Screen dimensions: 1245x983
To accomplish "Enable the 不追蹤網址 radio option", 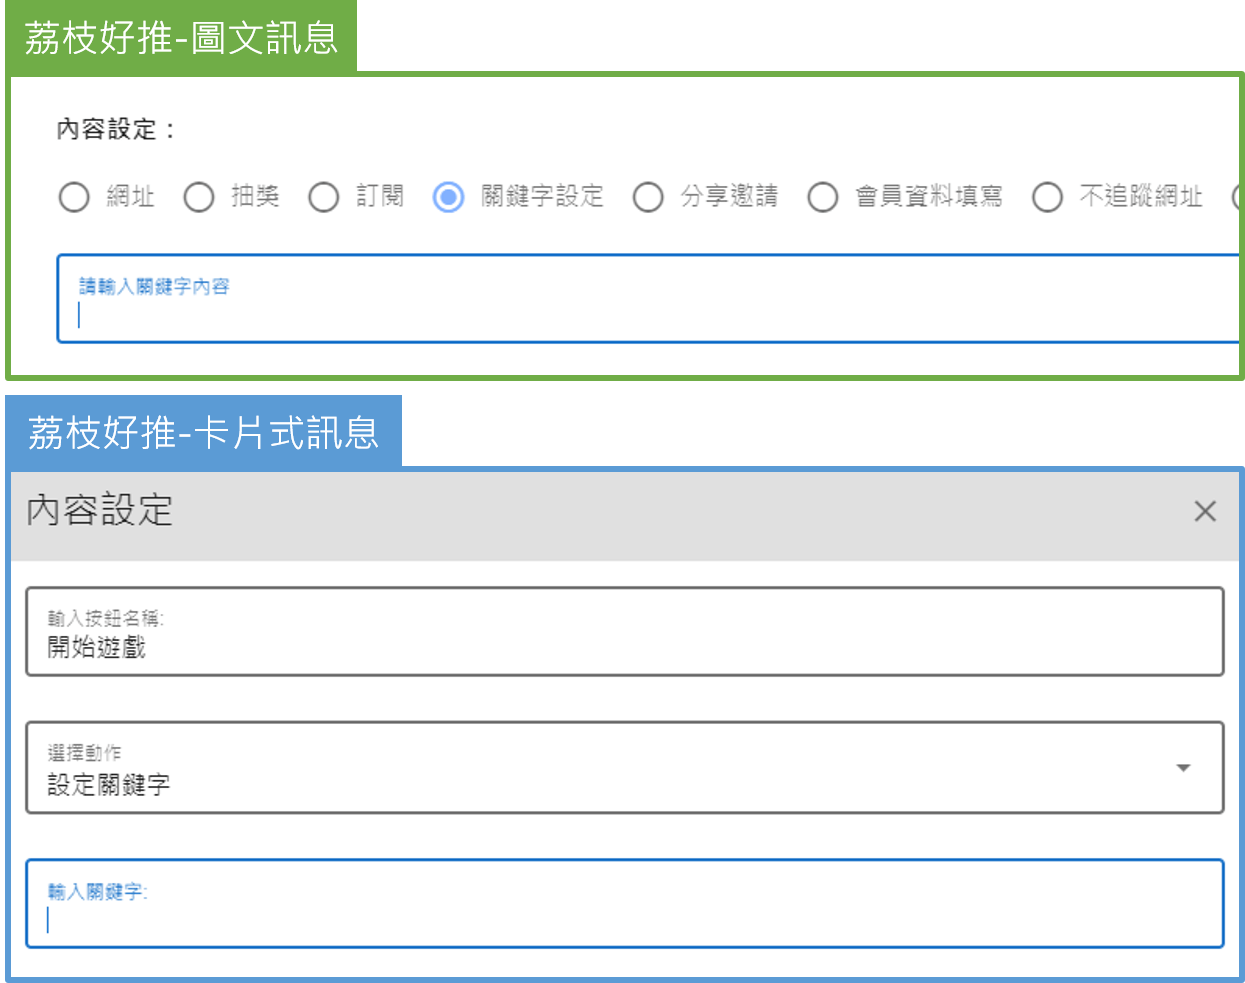I will point(1047,197).
